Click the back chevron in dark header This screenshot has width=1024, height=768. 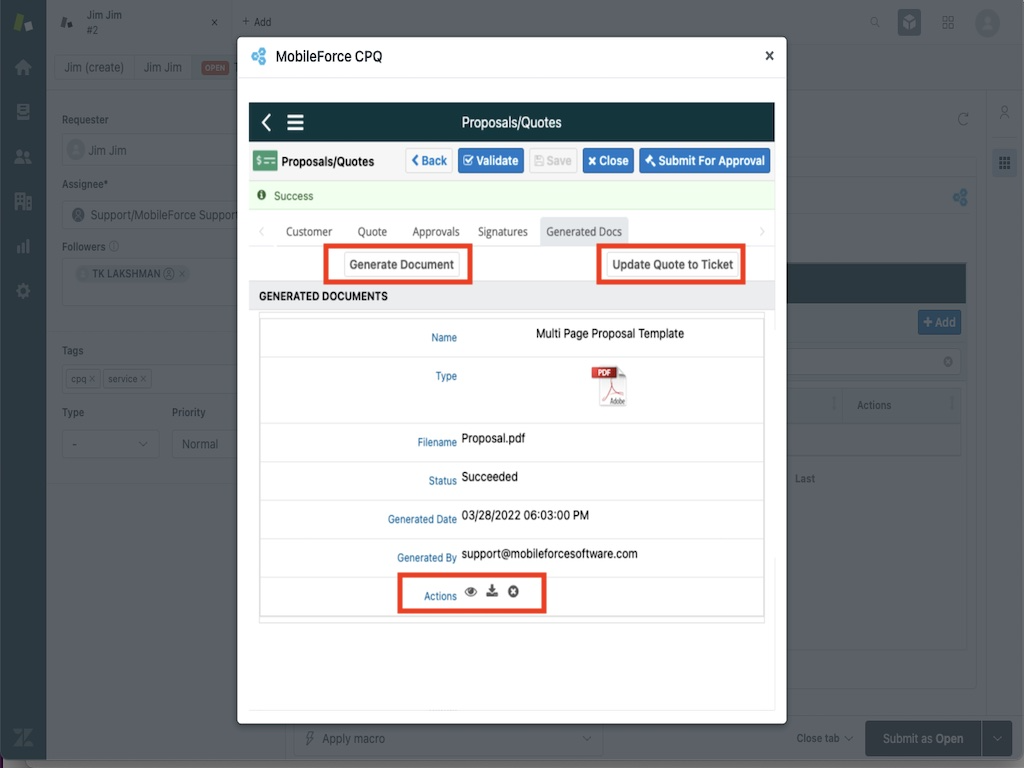266,123
